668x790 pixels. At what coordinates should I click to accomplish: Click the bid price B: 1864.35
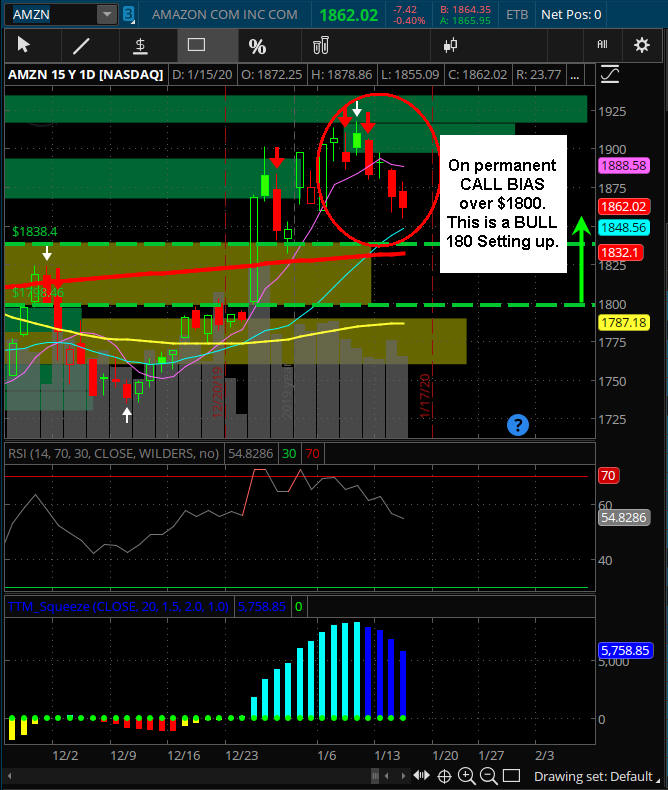[x=465, y=10]
